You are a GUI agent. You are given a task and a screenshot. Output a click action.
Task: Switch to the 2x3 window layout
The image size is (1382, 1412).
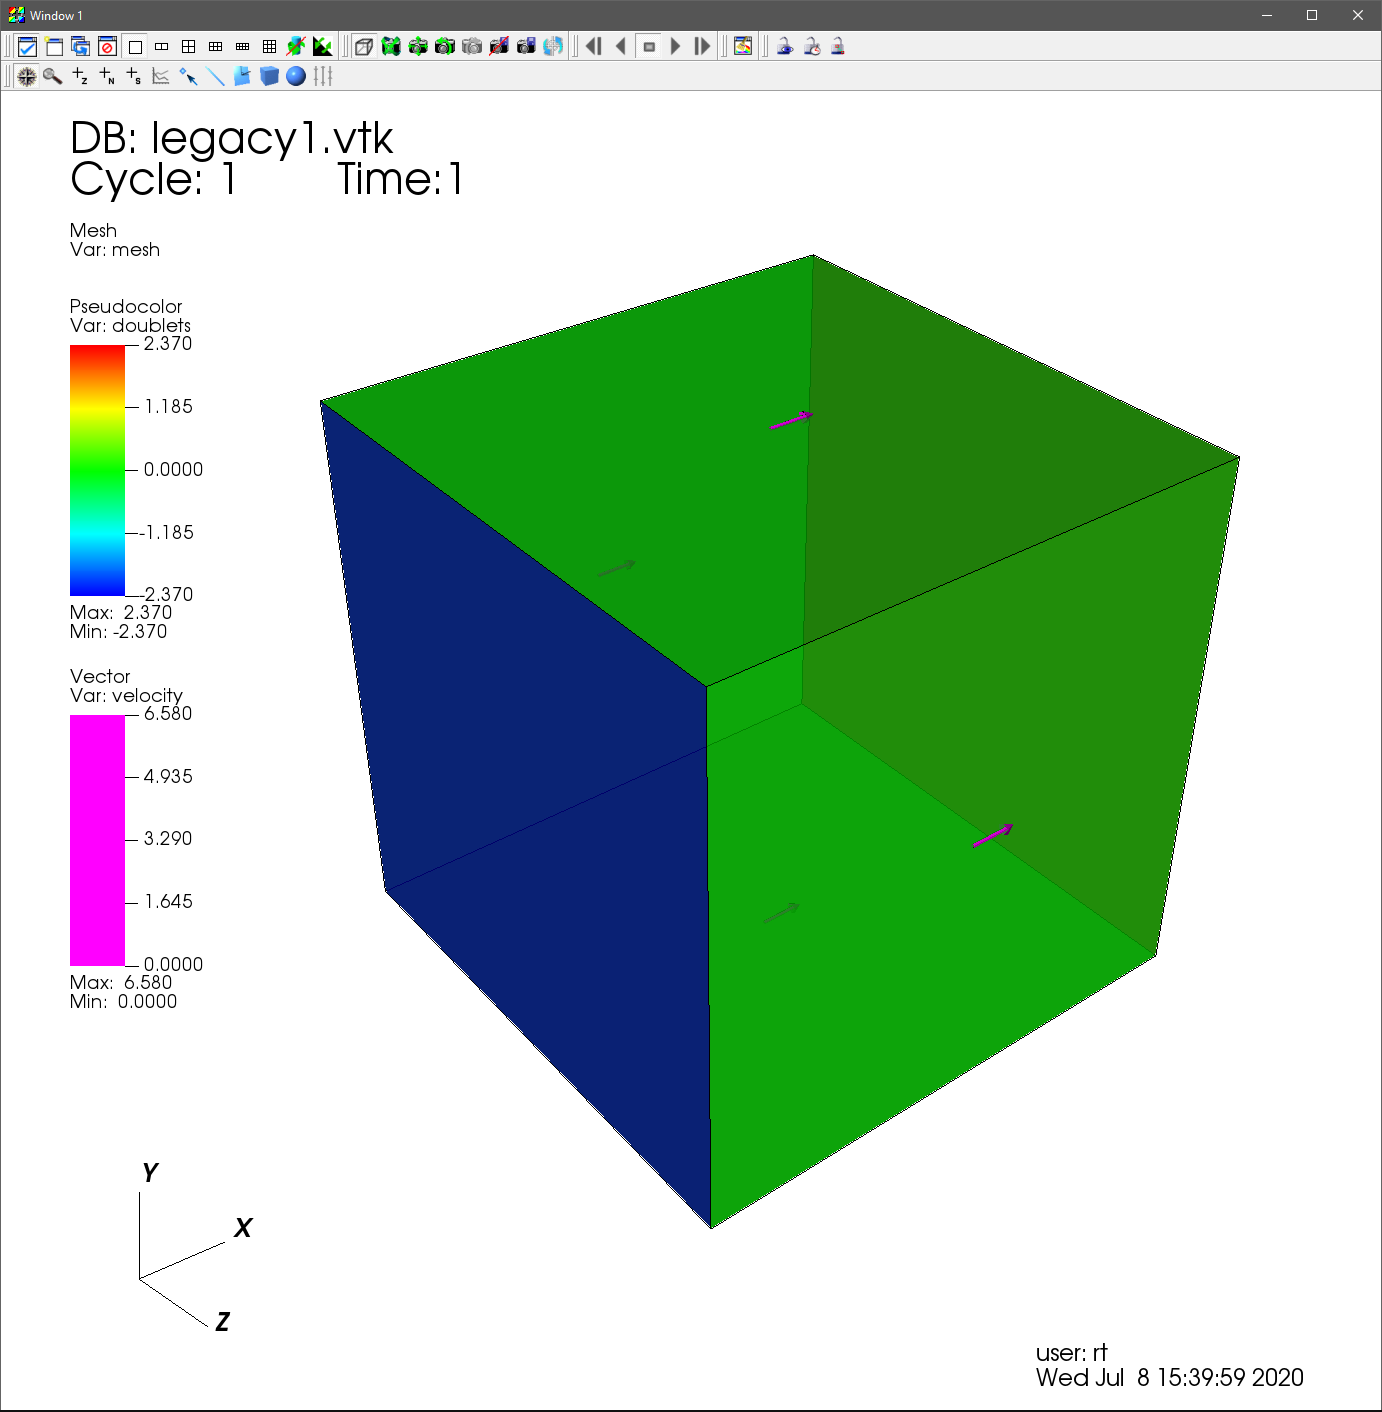pos(216,46)
